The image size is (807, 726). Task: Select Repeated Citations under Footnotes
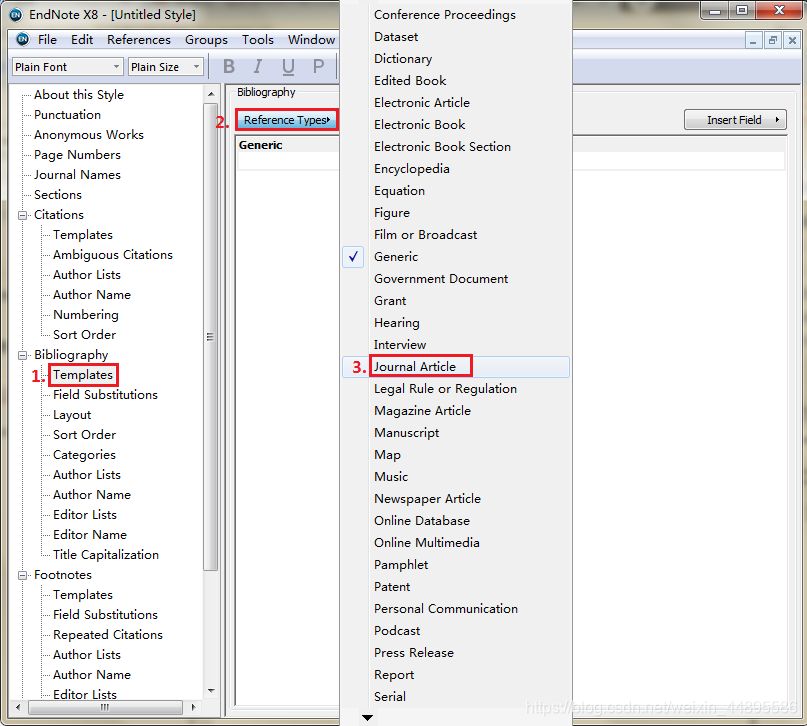(108, 635)
